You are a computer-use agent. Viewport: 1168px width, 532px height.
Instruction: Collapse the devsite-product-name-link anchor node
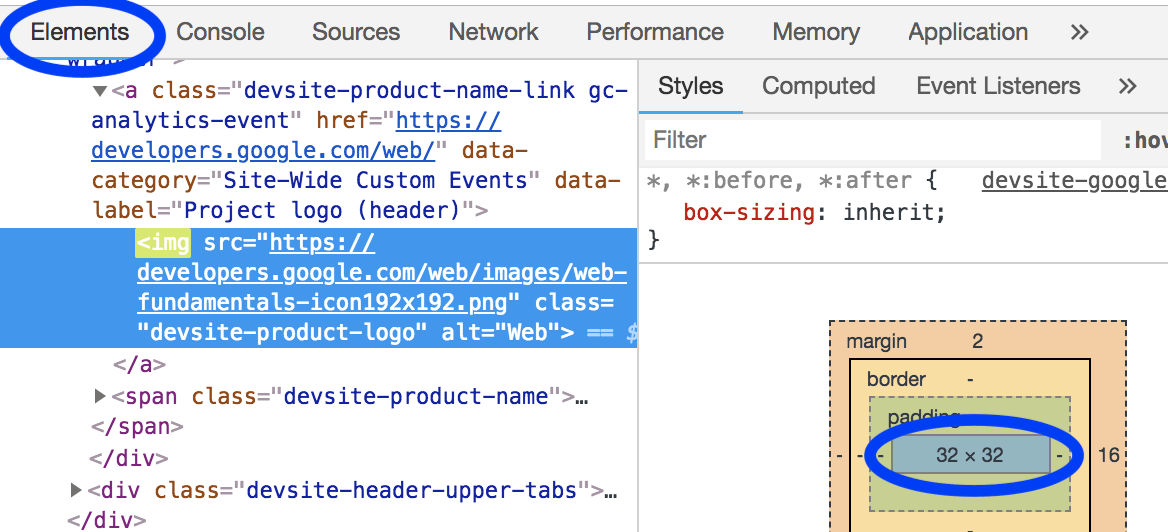click(x=99, y=91)
